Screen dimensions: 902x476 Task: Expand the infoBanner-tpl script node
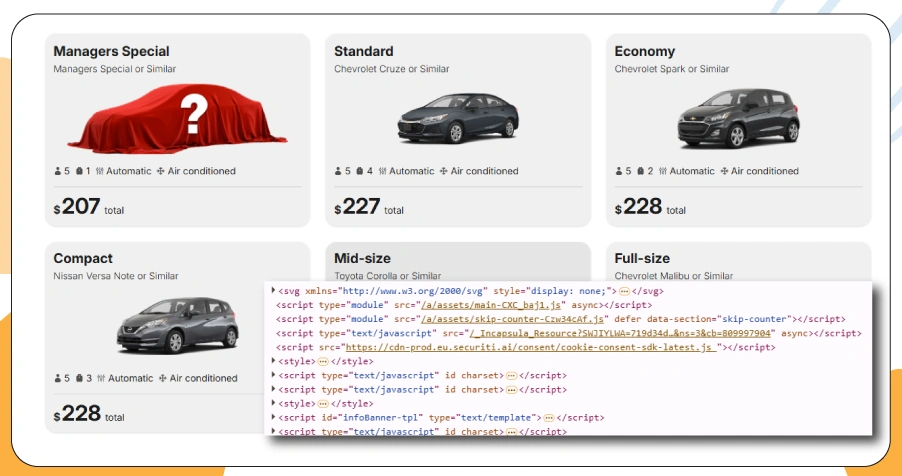coord(273,416)
